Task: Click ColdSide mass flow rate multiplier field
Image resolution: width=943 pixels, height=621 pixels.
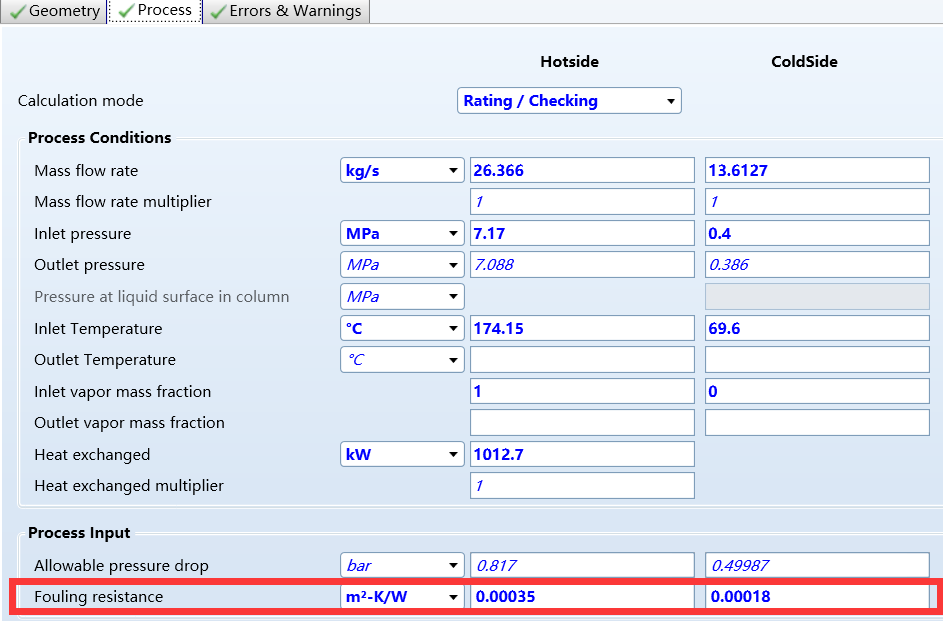Action: [817, 201]
